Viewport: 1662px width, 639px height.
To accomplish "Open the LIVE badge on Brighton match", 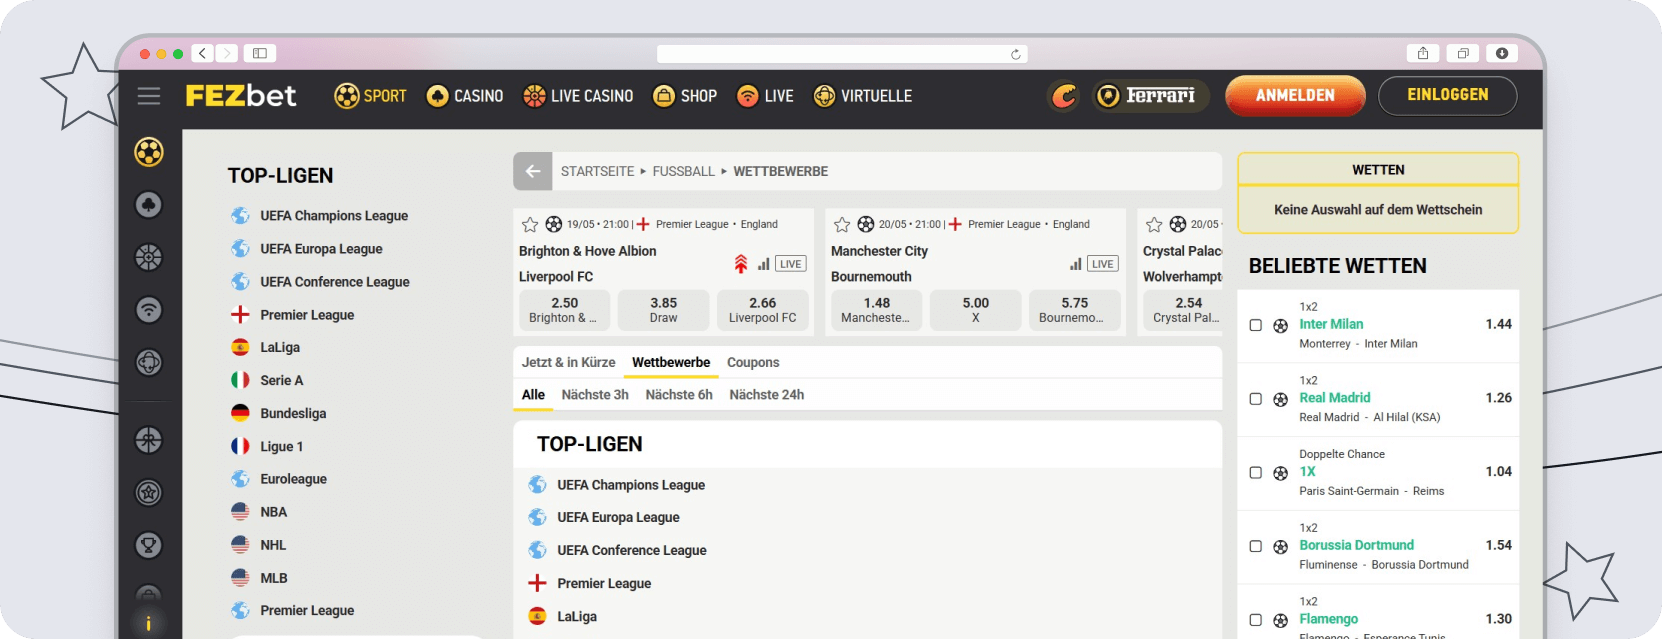I will [791, 264].
